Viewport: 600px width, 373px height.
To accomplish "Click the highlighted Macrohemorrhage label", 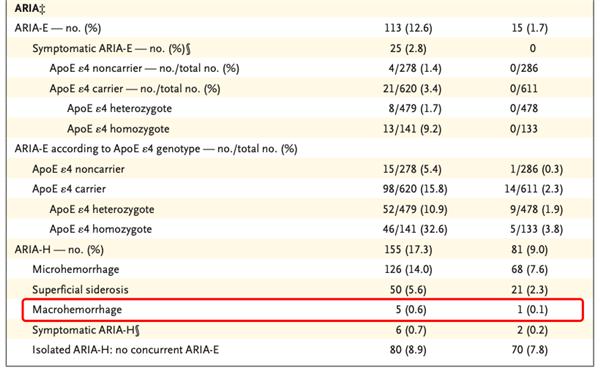I will pyautogui.click(x=77, y=309).
